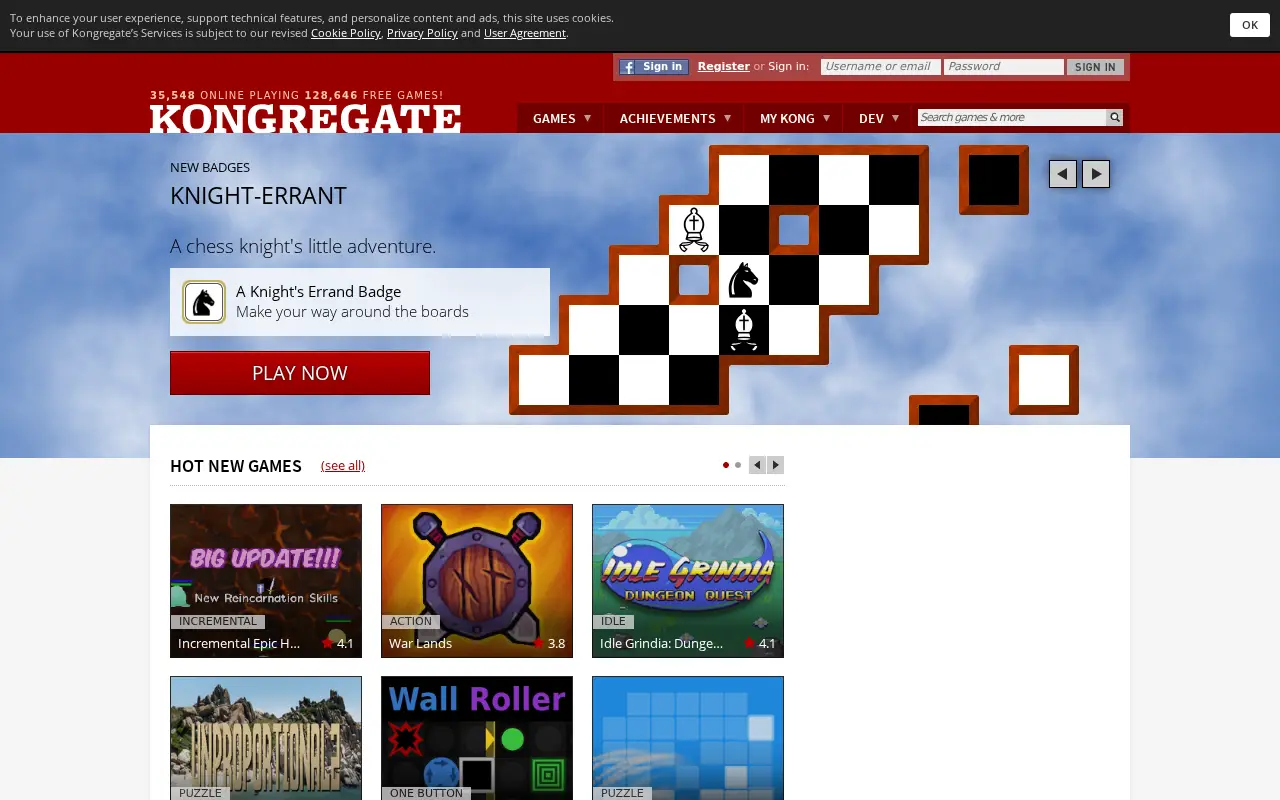This screenshot has height=800, width=1280.
Task: Click the IDLE category tag
Action: (613, 622)
